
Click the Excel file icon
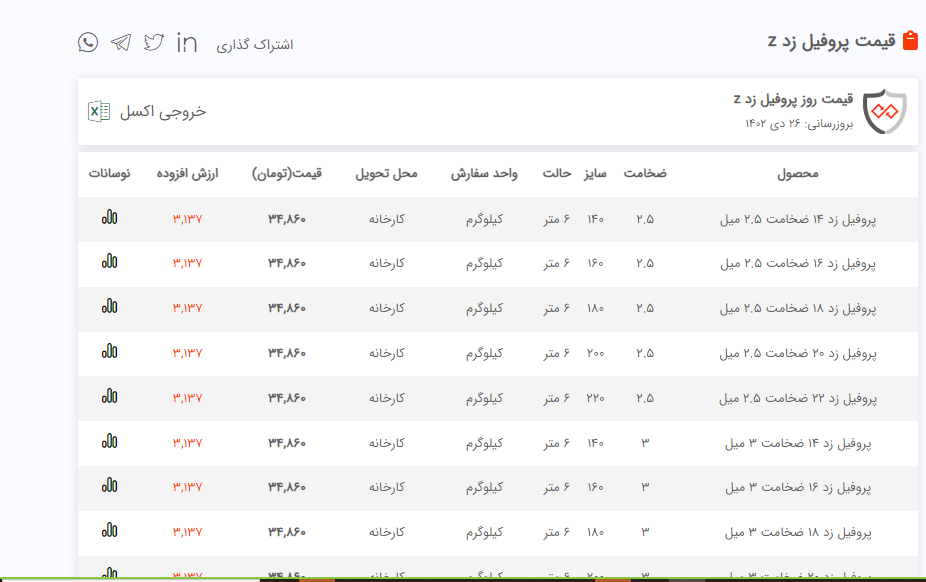[99, 111]
